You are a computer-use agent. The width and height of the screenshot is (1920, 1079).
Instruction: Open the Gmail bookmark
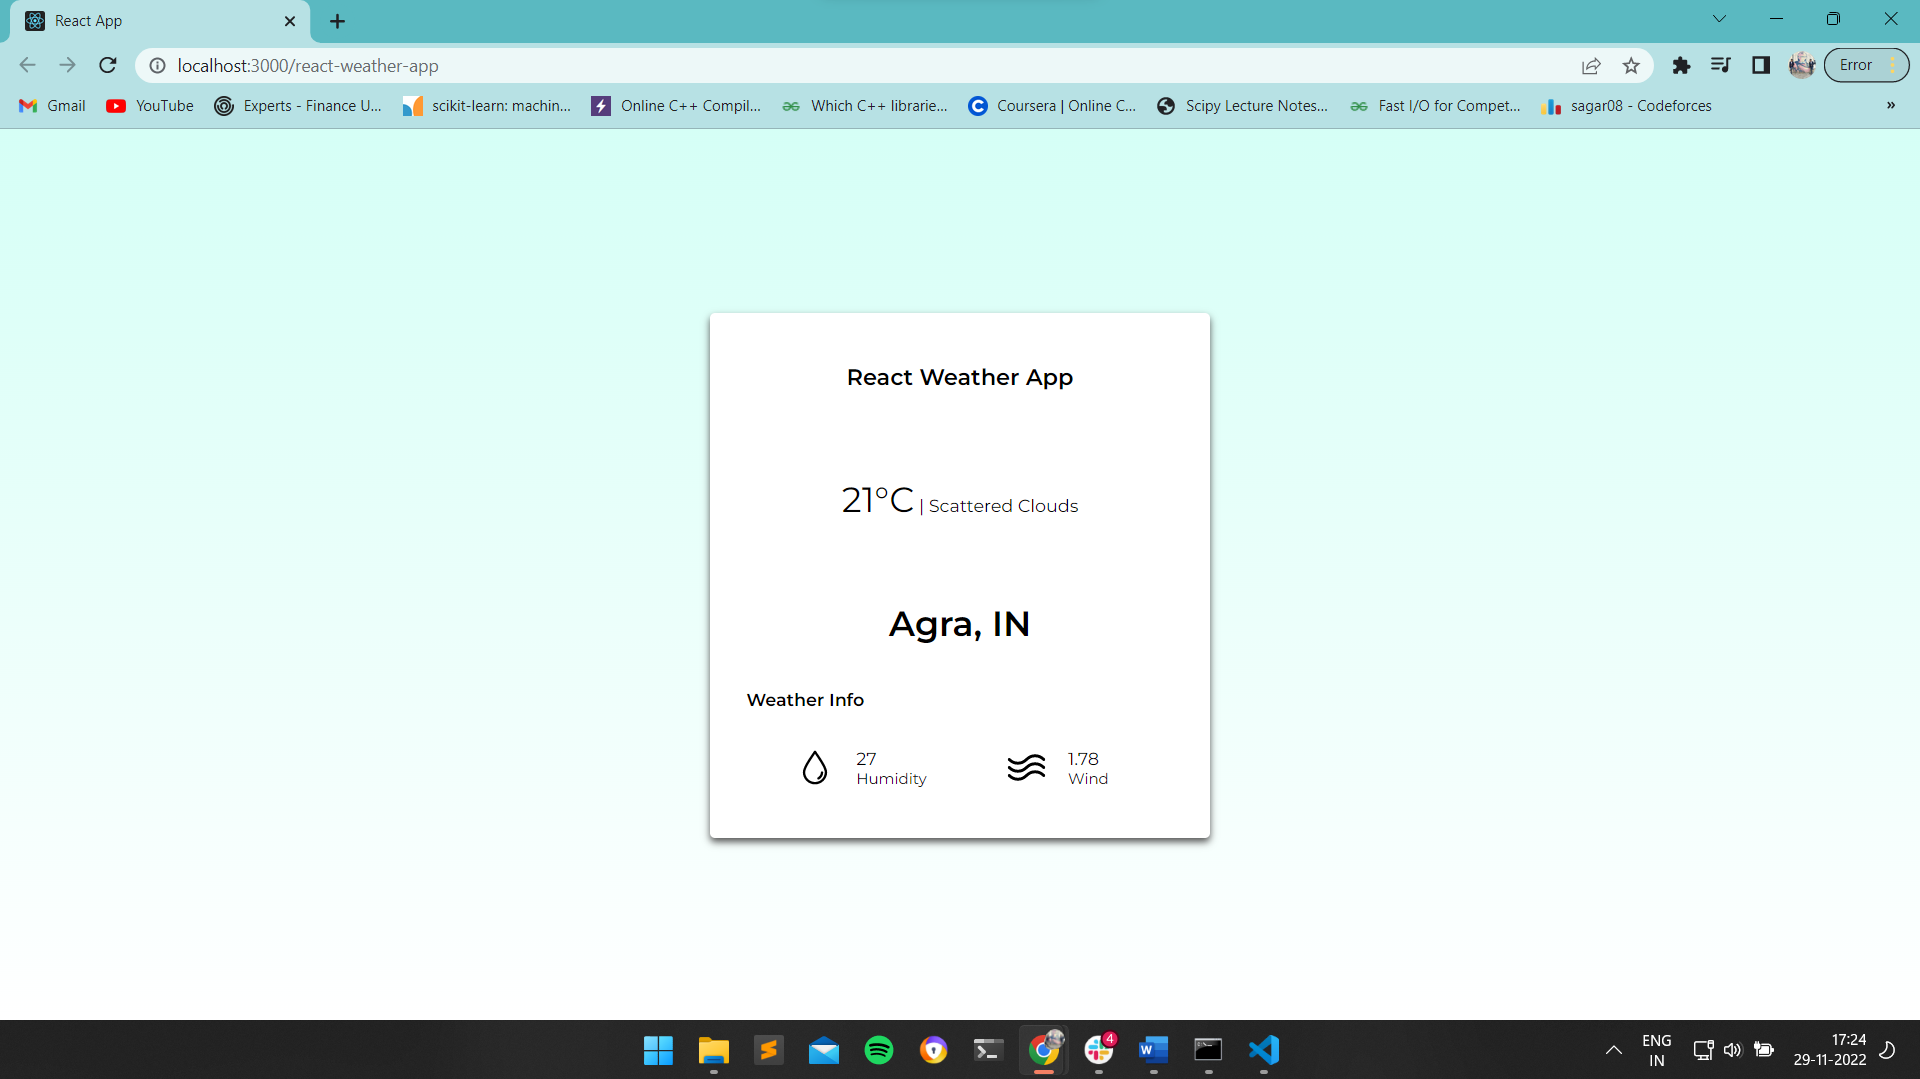tap(50, 105)
